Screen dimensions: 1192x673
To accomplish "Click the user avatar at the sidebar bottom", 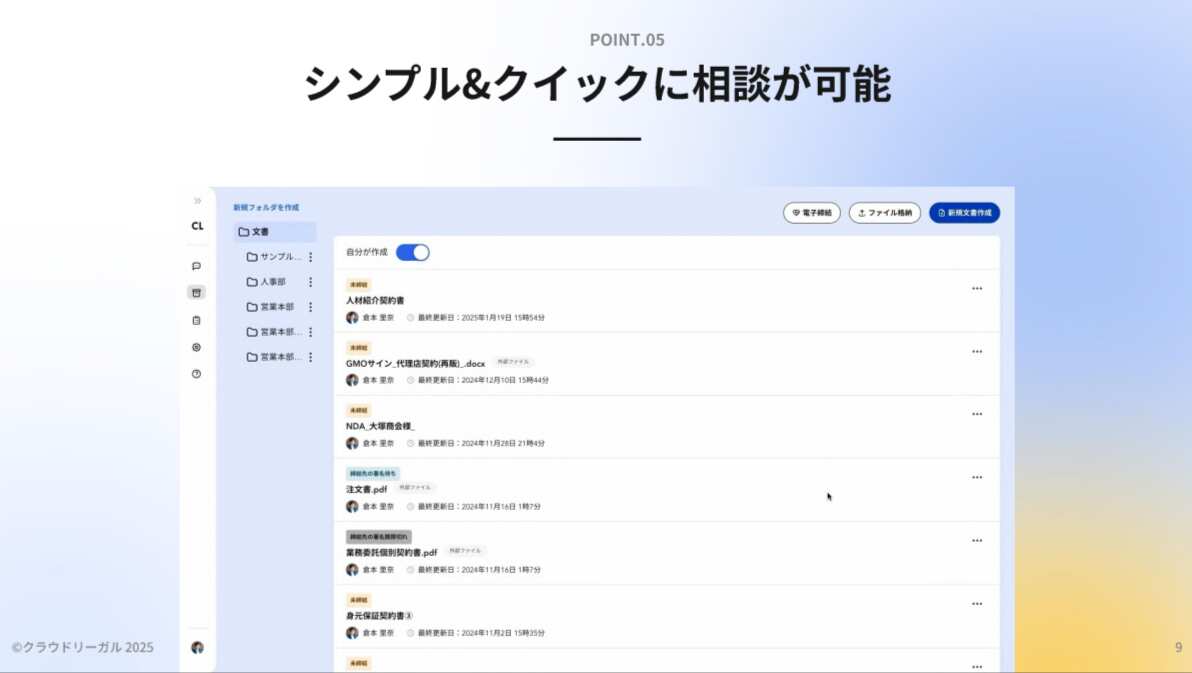I will 197,648.
